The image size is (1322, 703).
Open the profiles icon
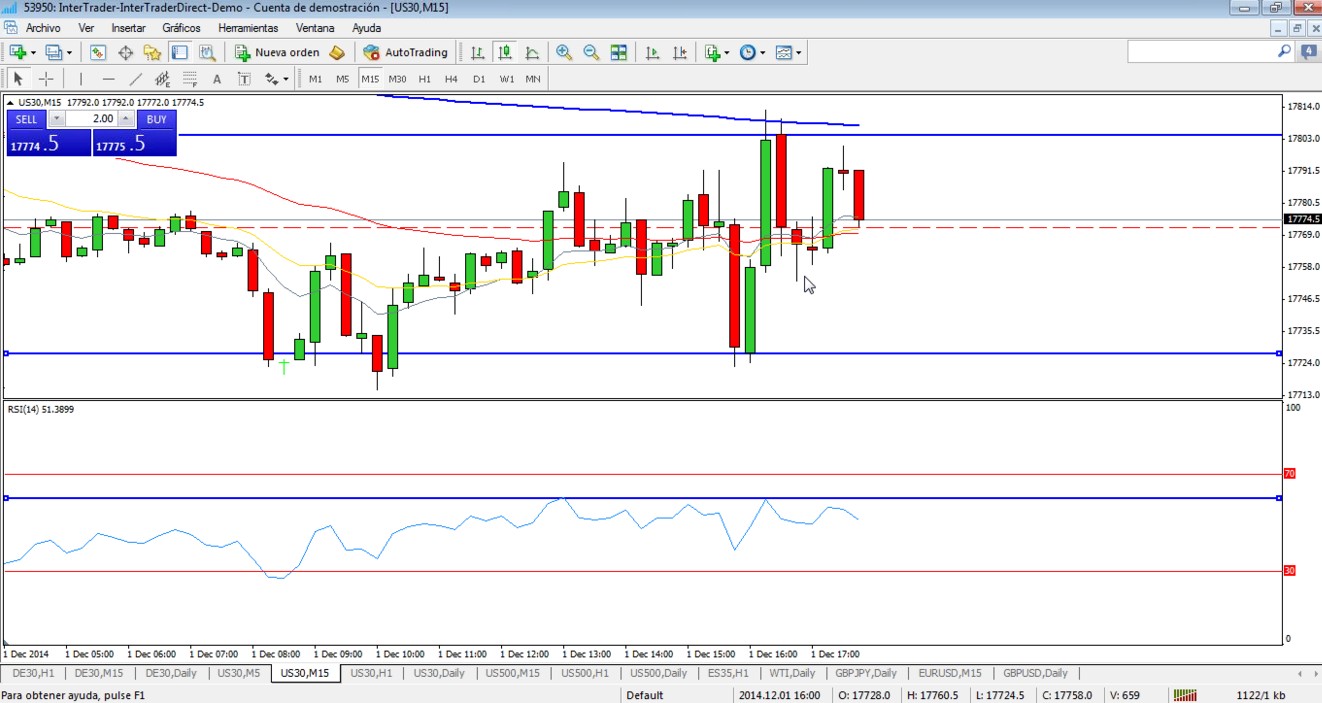[x=53, y=52]
